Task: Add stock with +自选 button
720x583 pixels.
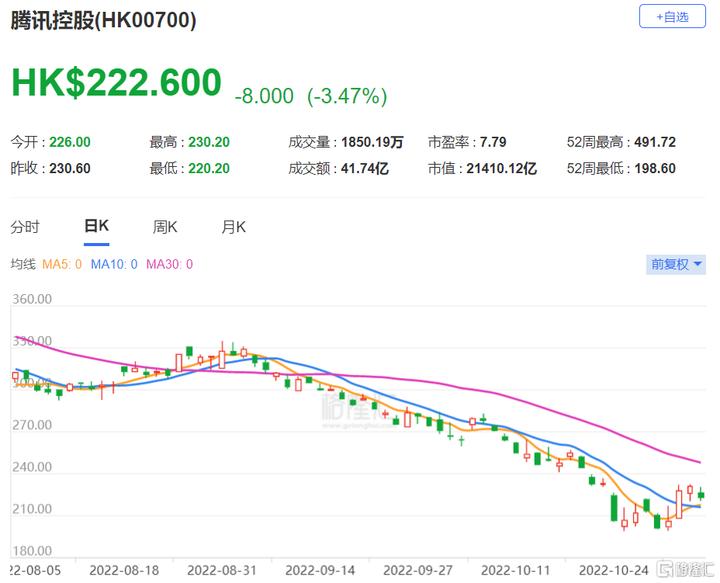Action: pyautogui.click(x=672, y=17)
